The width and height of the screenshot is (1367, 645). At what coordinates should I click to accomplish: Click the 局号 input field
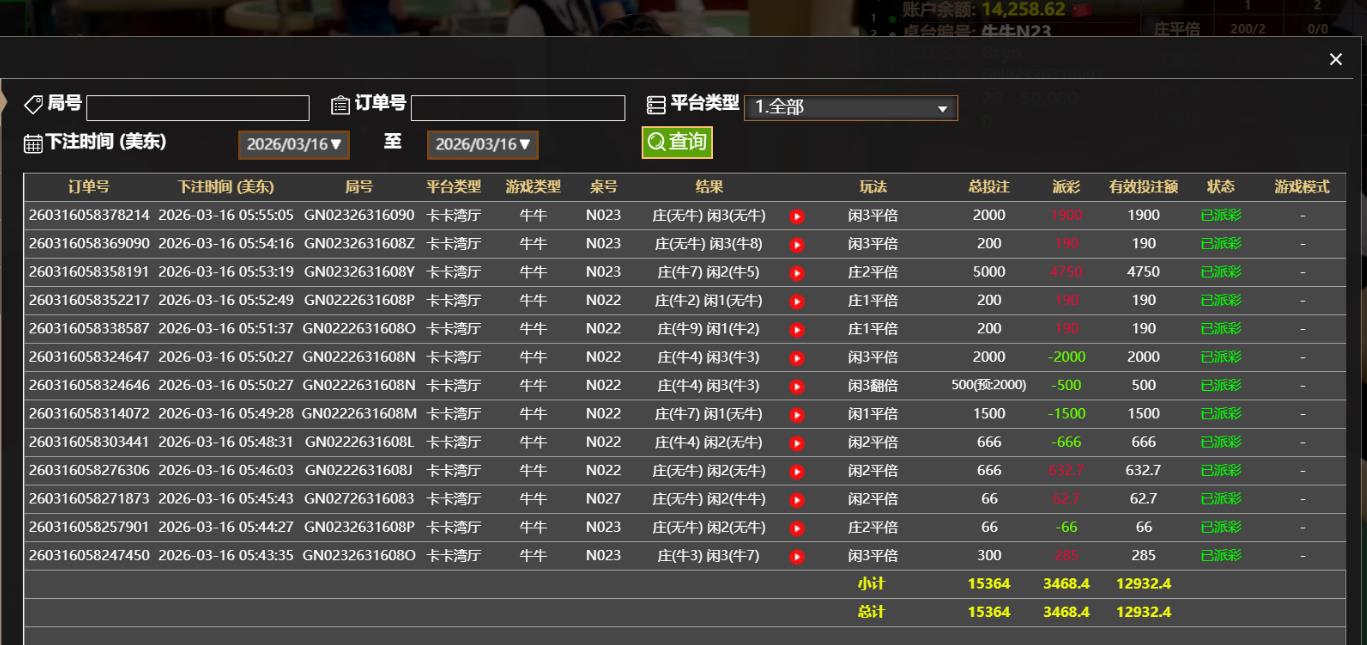[198, 108]
